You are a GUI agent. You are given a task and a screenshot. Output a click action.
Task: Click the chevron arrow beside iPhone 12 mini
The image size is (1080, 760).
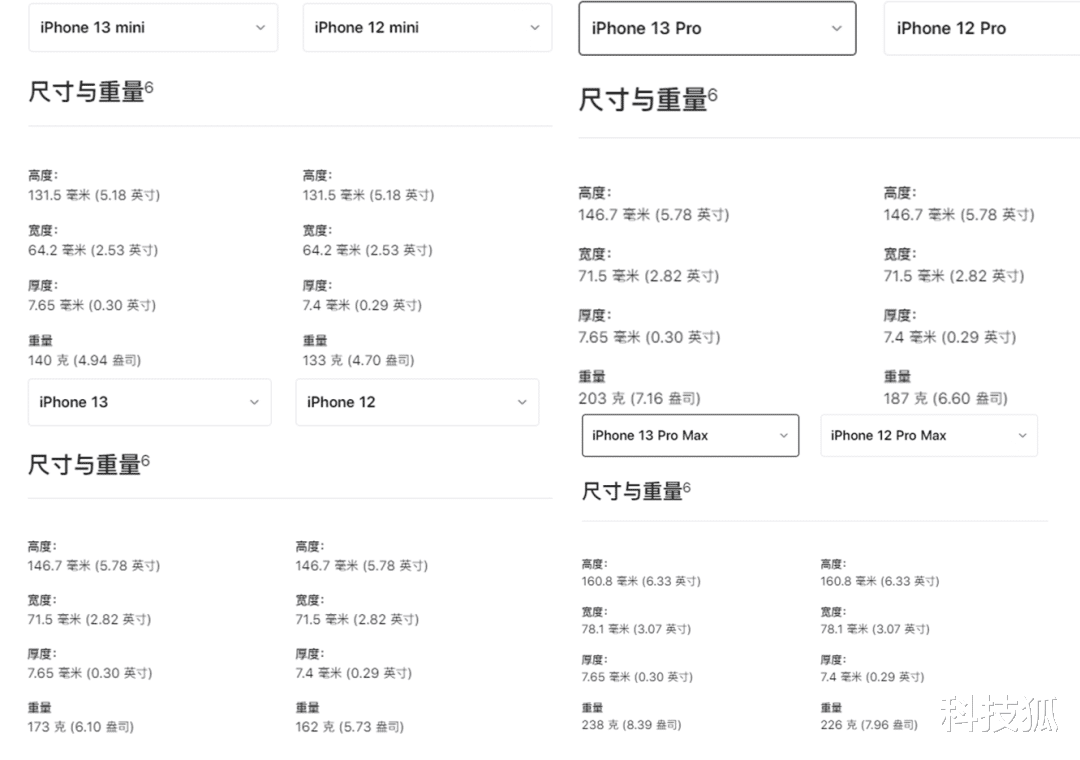(534, 28)
